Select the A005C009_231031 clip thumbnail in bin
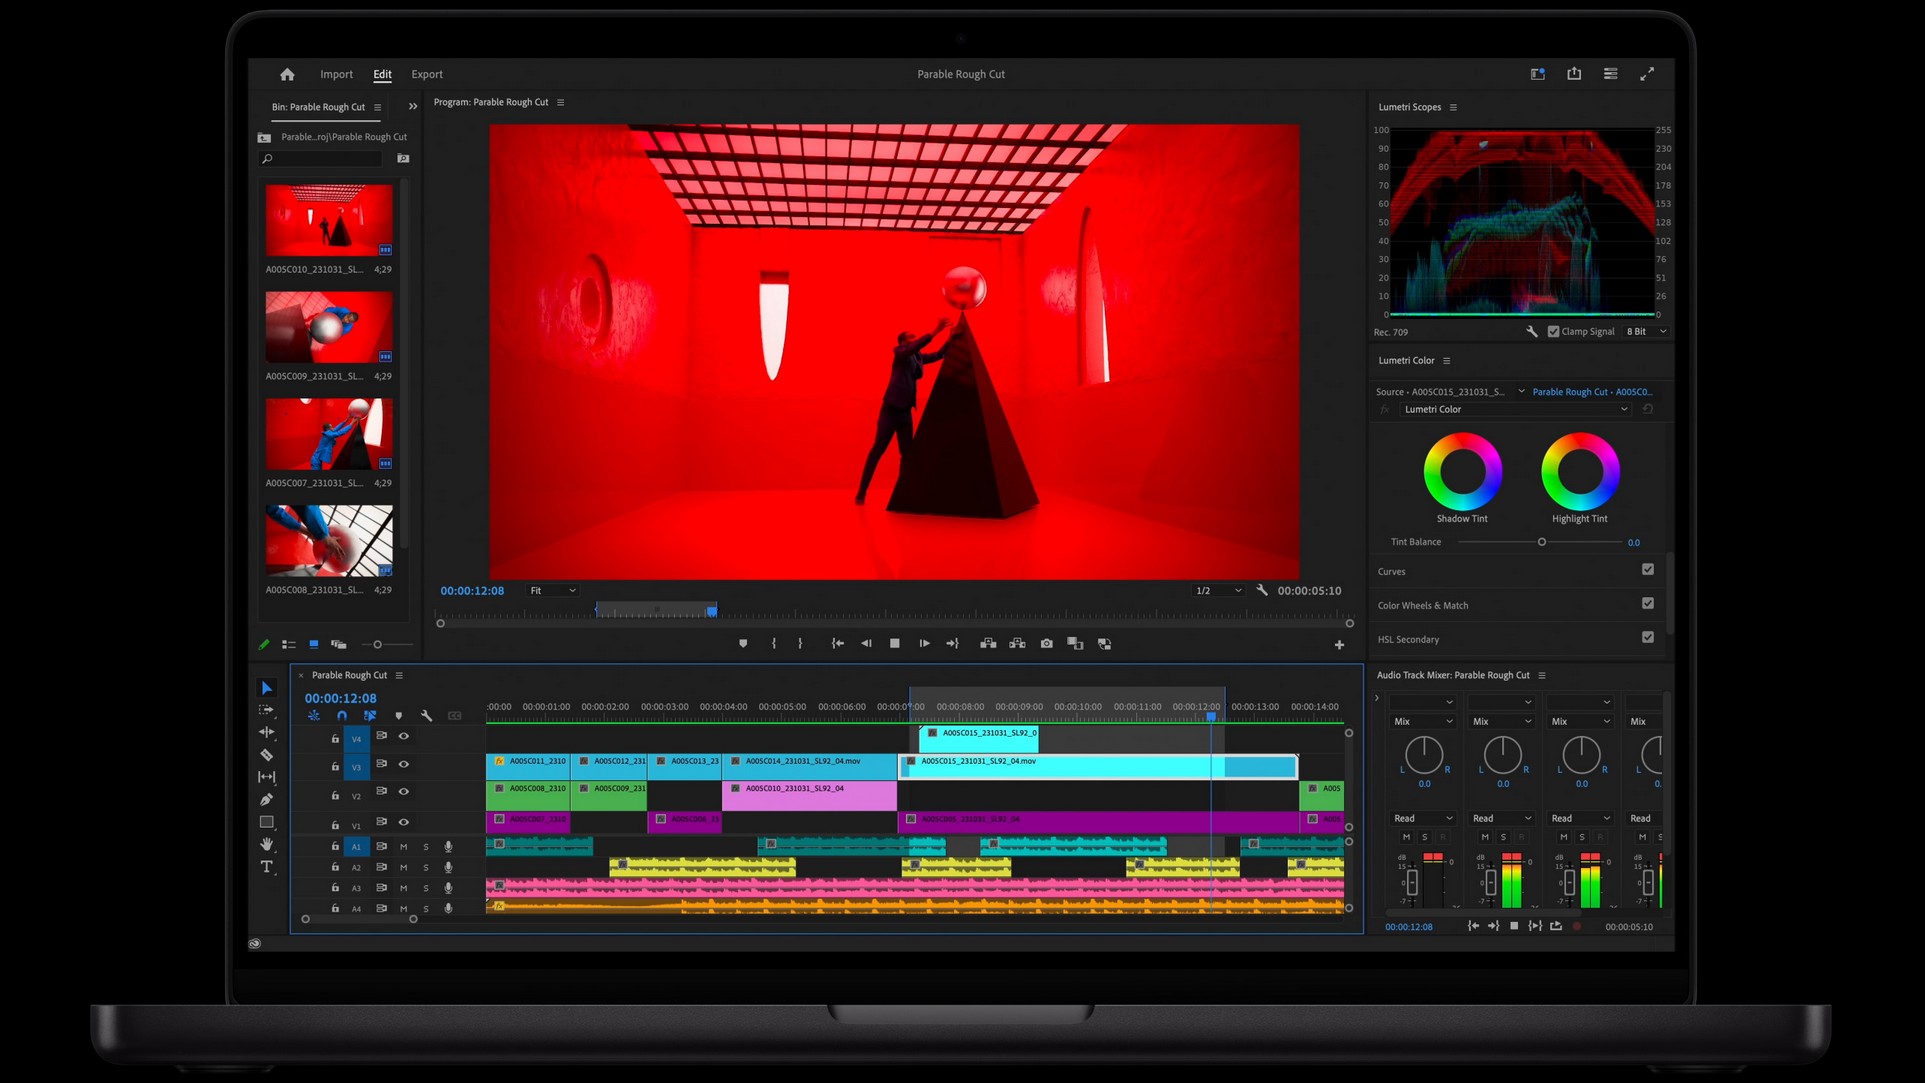Image resolution: width=1925 pixels, height=1083 pixels. pos(329,327)
